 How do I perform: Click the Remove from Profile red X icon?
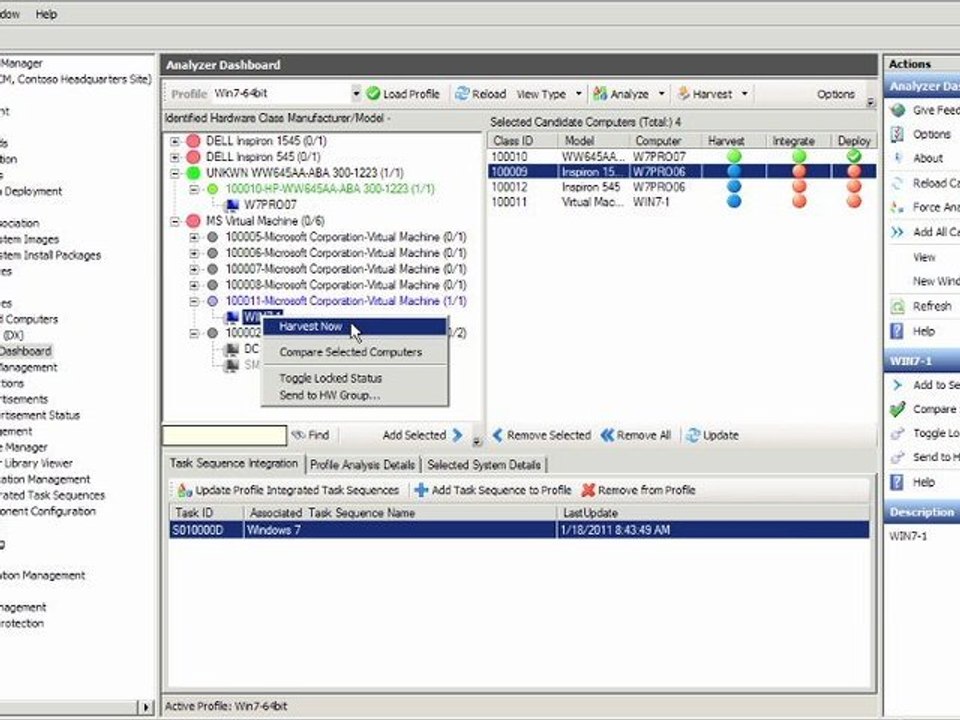[x=588, y=490]
